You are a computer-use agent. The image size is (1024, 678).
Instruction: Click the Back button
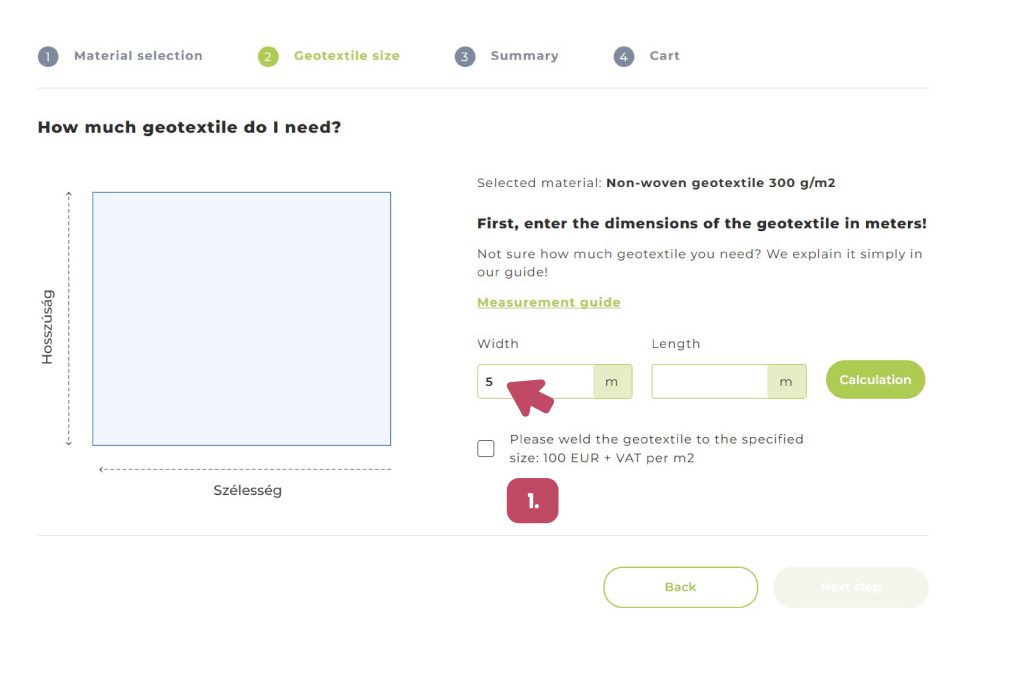680,587
